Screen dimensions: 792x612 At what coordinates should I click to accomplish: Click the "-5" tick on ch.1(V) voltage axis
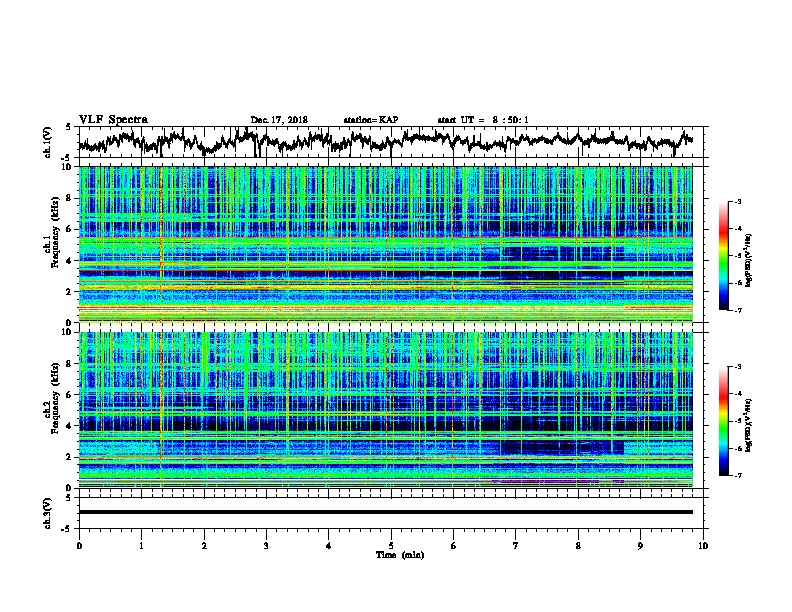[67, 157]
